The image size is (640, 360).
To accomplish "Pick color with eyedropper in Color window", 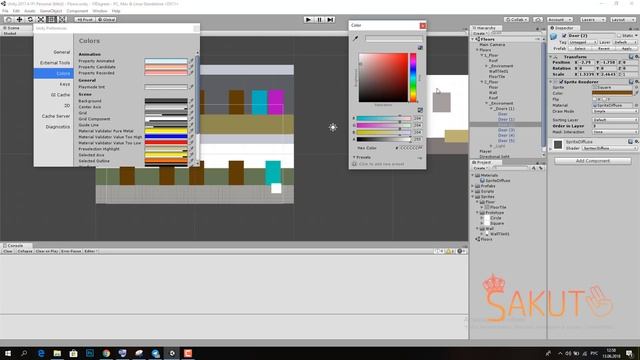I will point(356,38).
